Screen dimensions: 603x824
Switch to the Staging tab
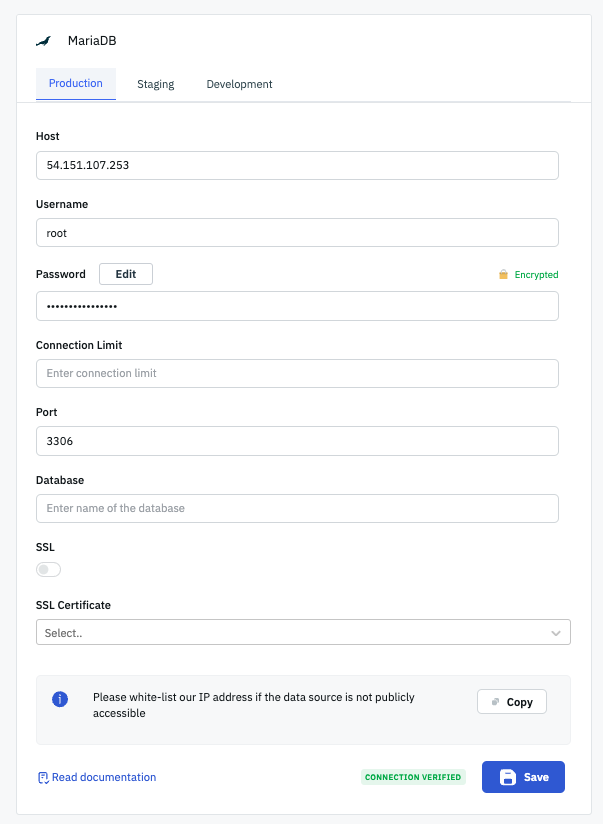156,84
